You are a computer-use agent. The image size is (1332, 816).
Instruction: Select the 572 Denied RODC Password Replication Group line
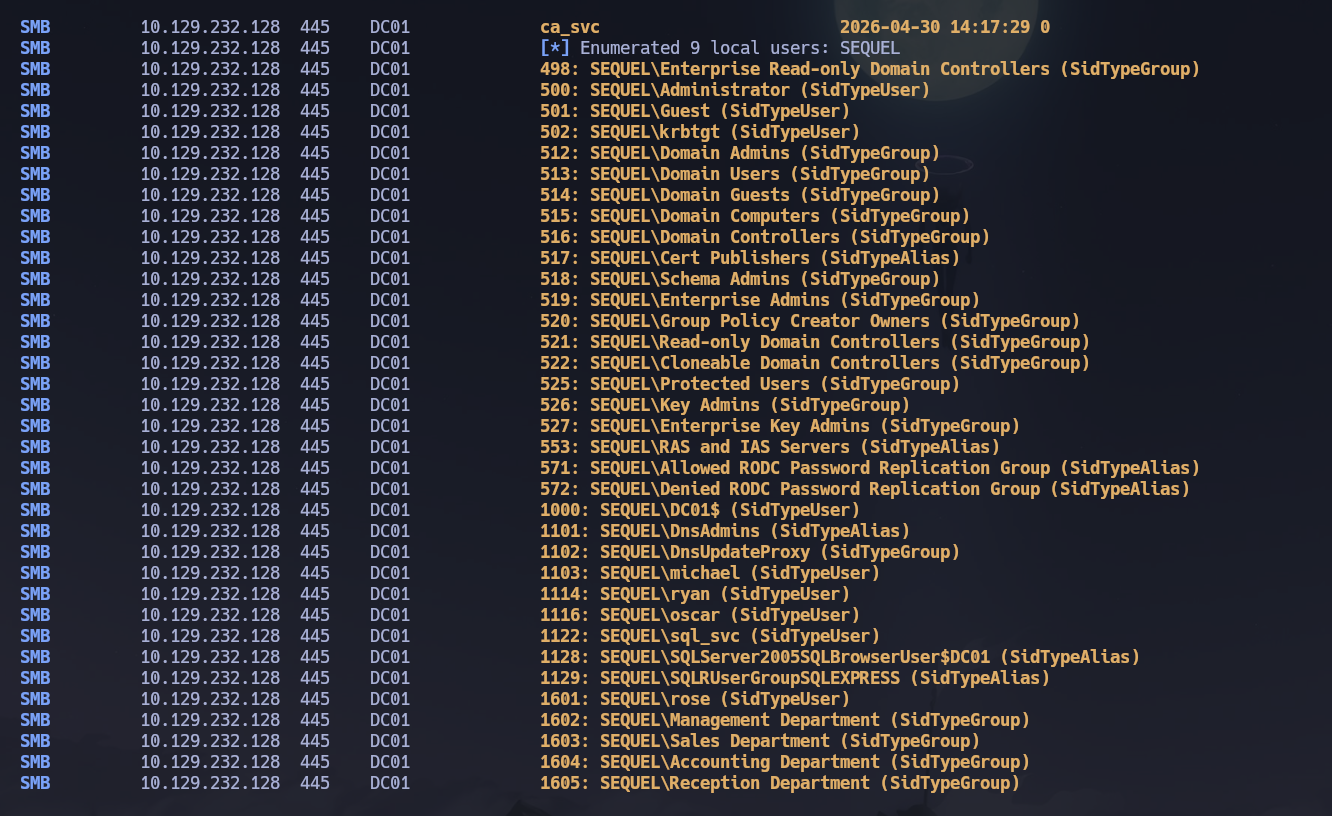click(x=865, y=489)
